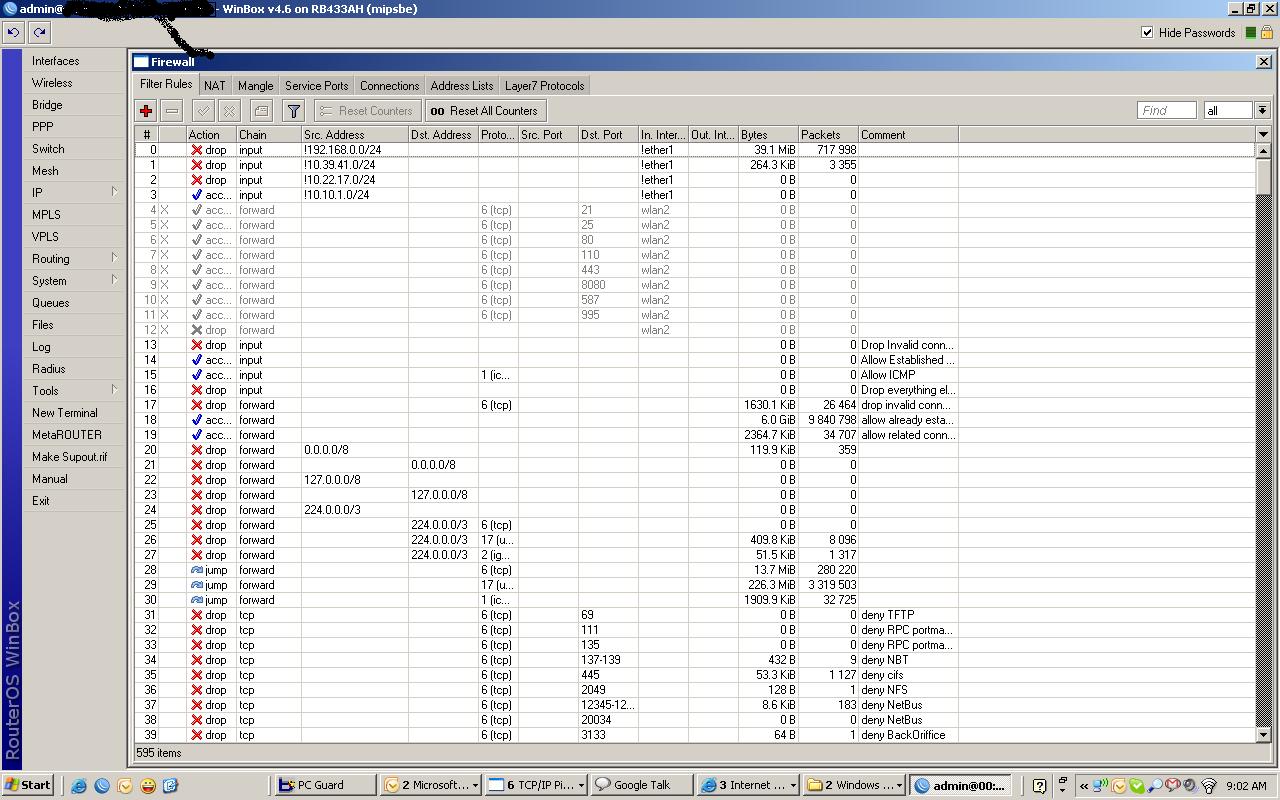Viewport: 1280px width, 800px height.
Task: Click the undo arrow below the title bar
Action: click(x=13, y=32)
